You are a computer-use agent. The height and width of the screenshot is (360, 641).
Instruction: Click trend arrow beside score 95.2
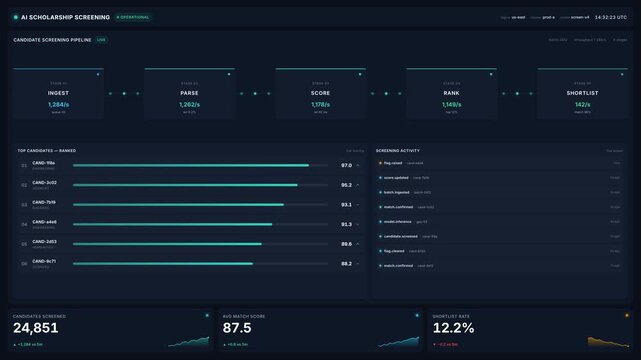coord(358,185)
